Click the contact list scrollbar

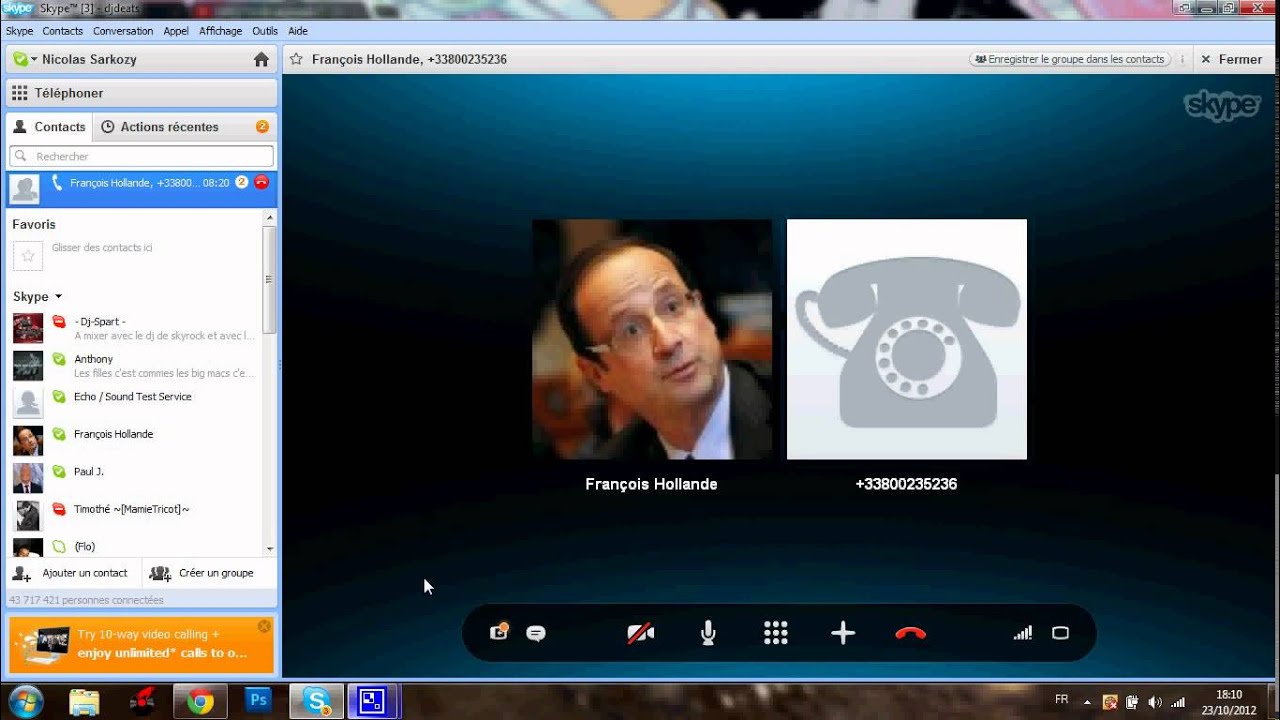click(x=269, y=280)
